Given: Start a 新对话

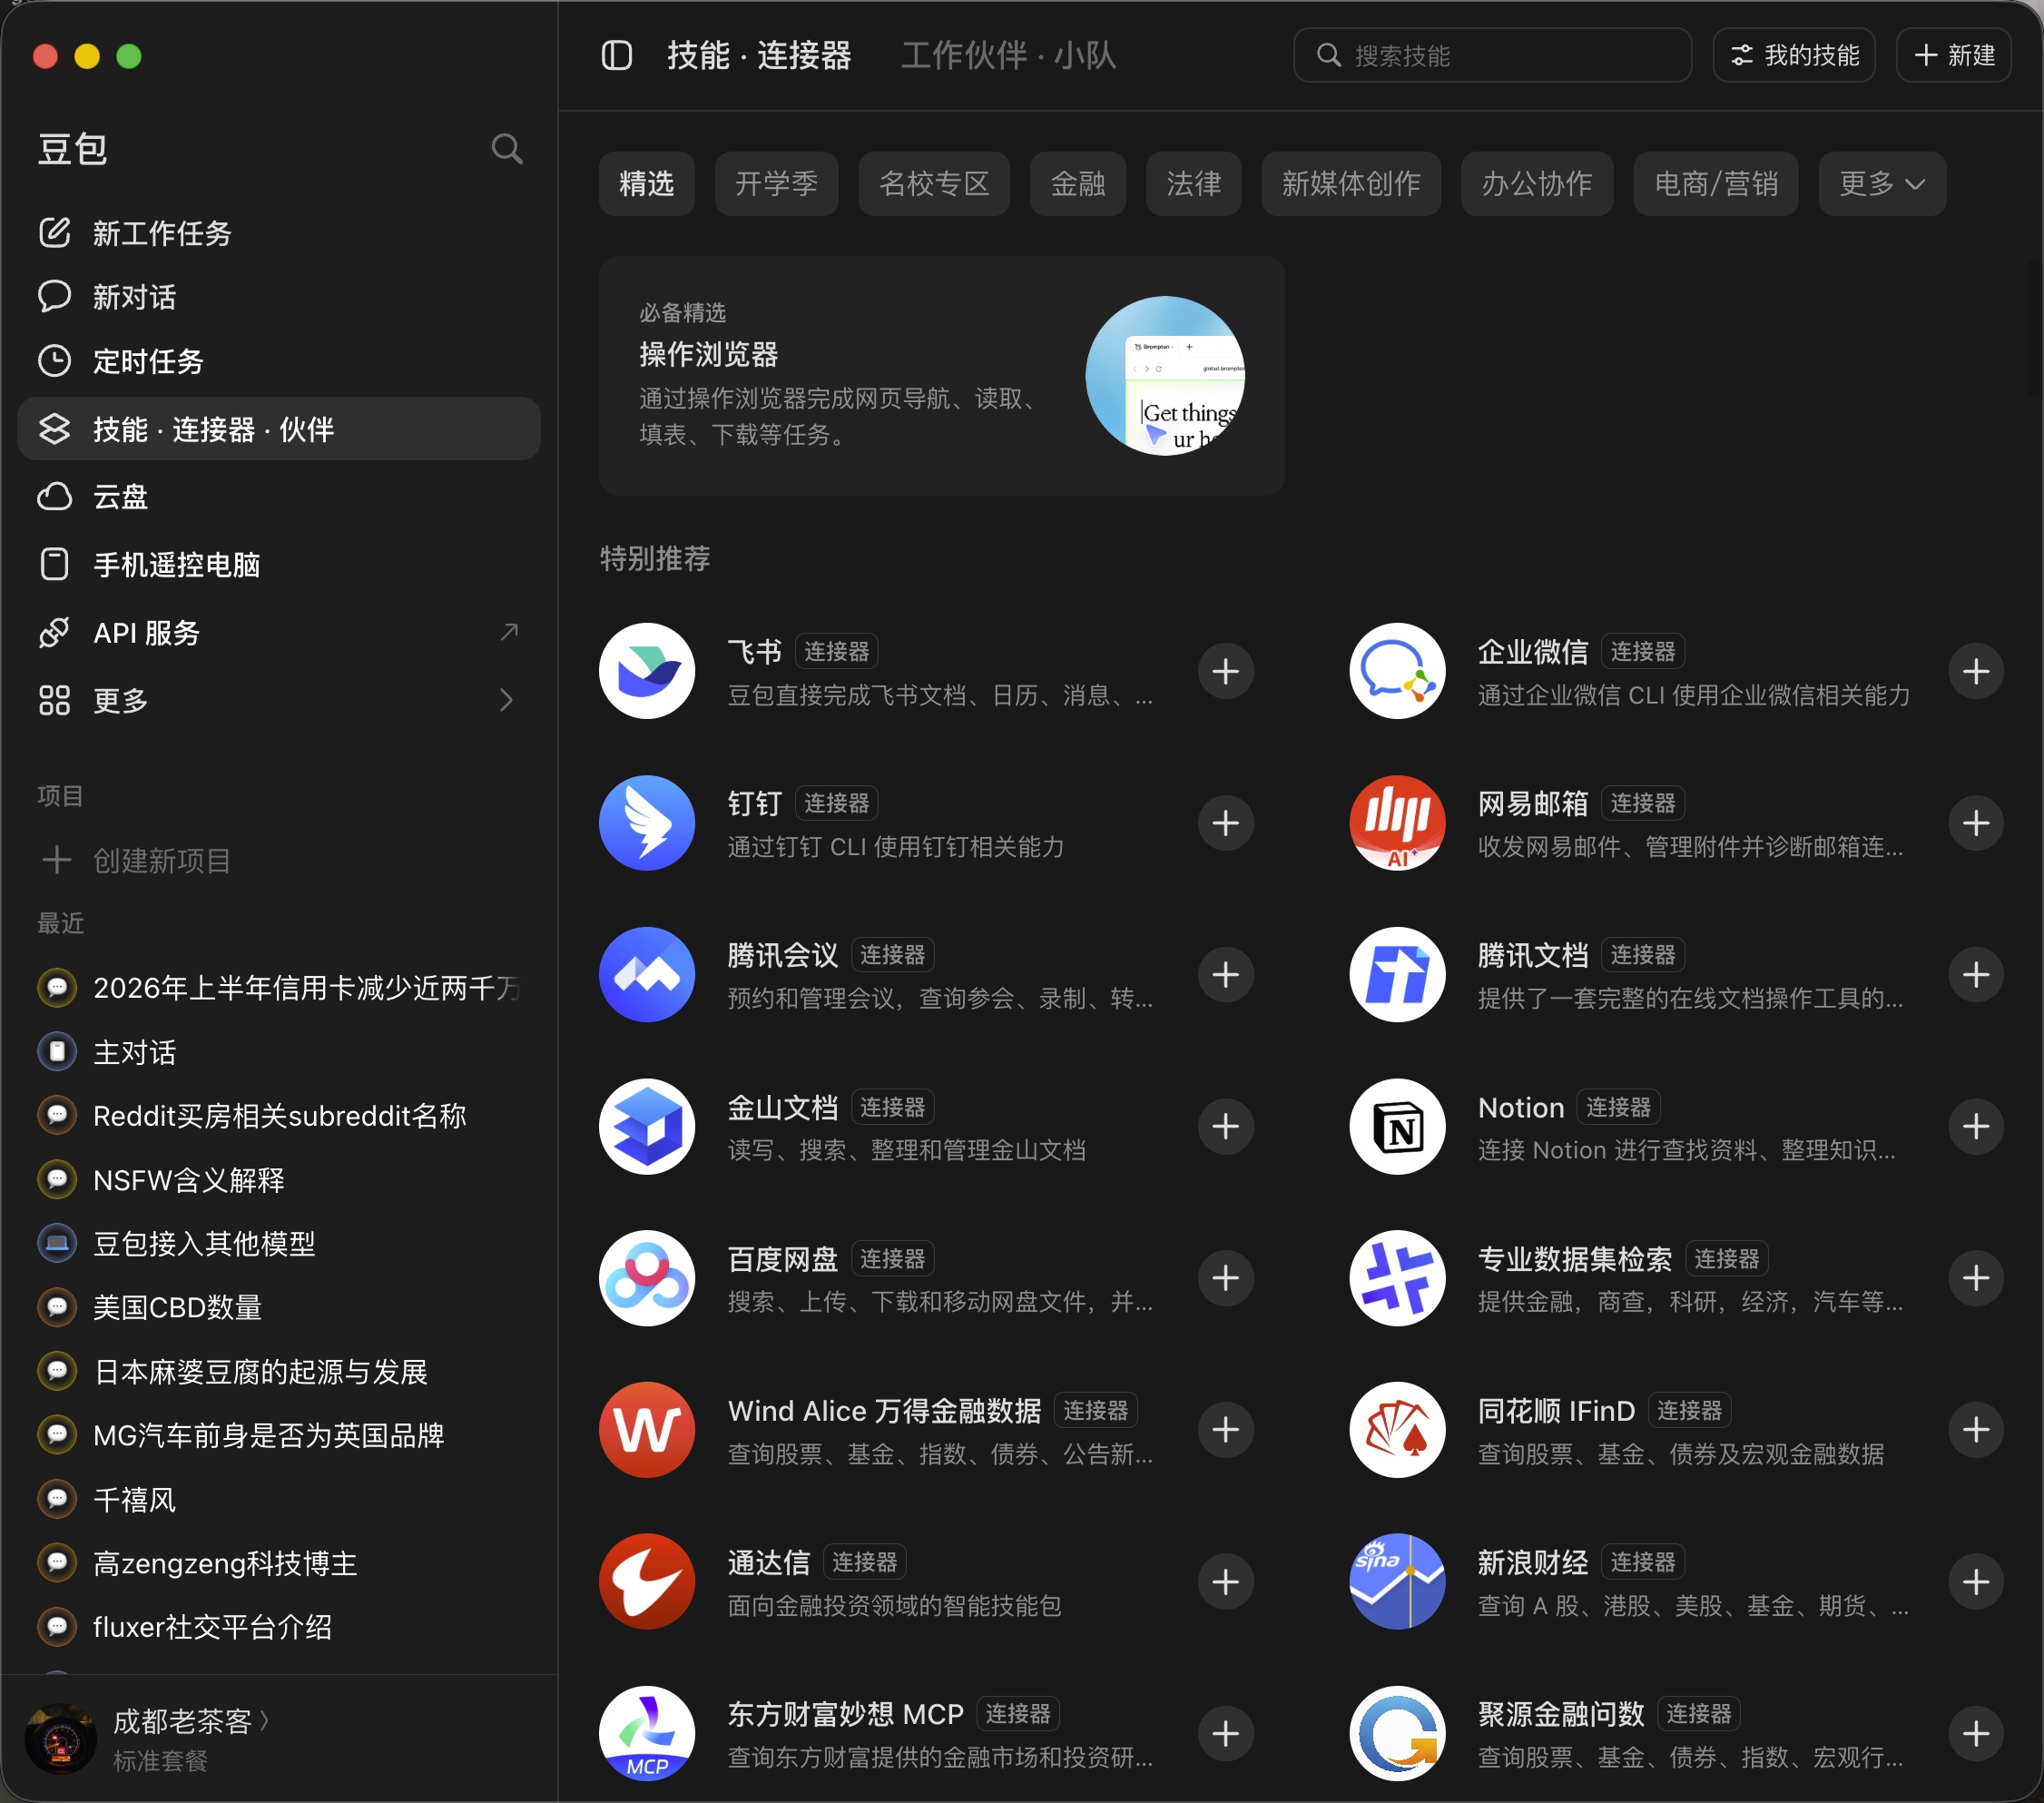Looking at the screenshot, I should (x=279, y=297).
